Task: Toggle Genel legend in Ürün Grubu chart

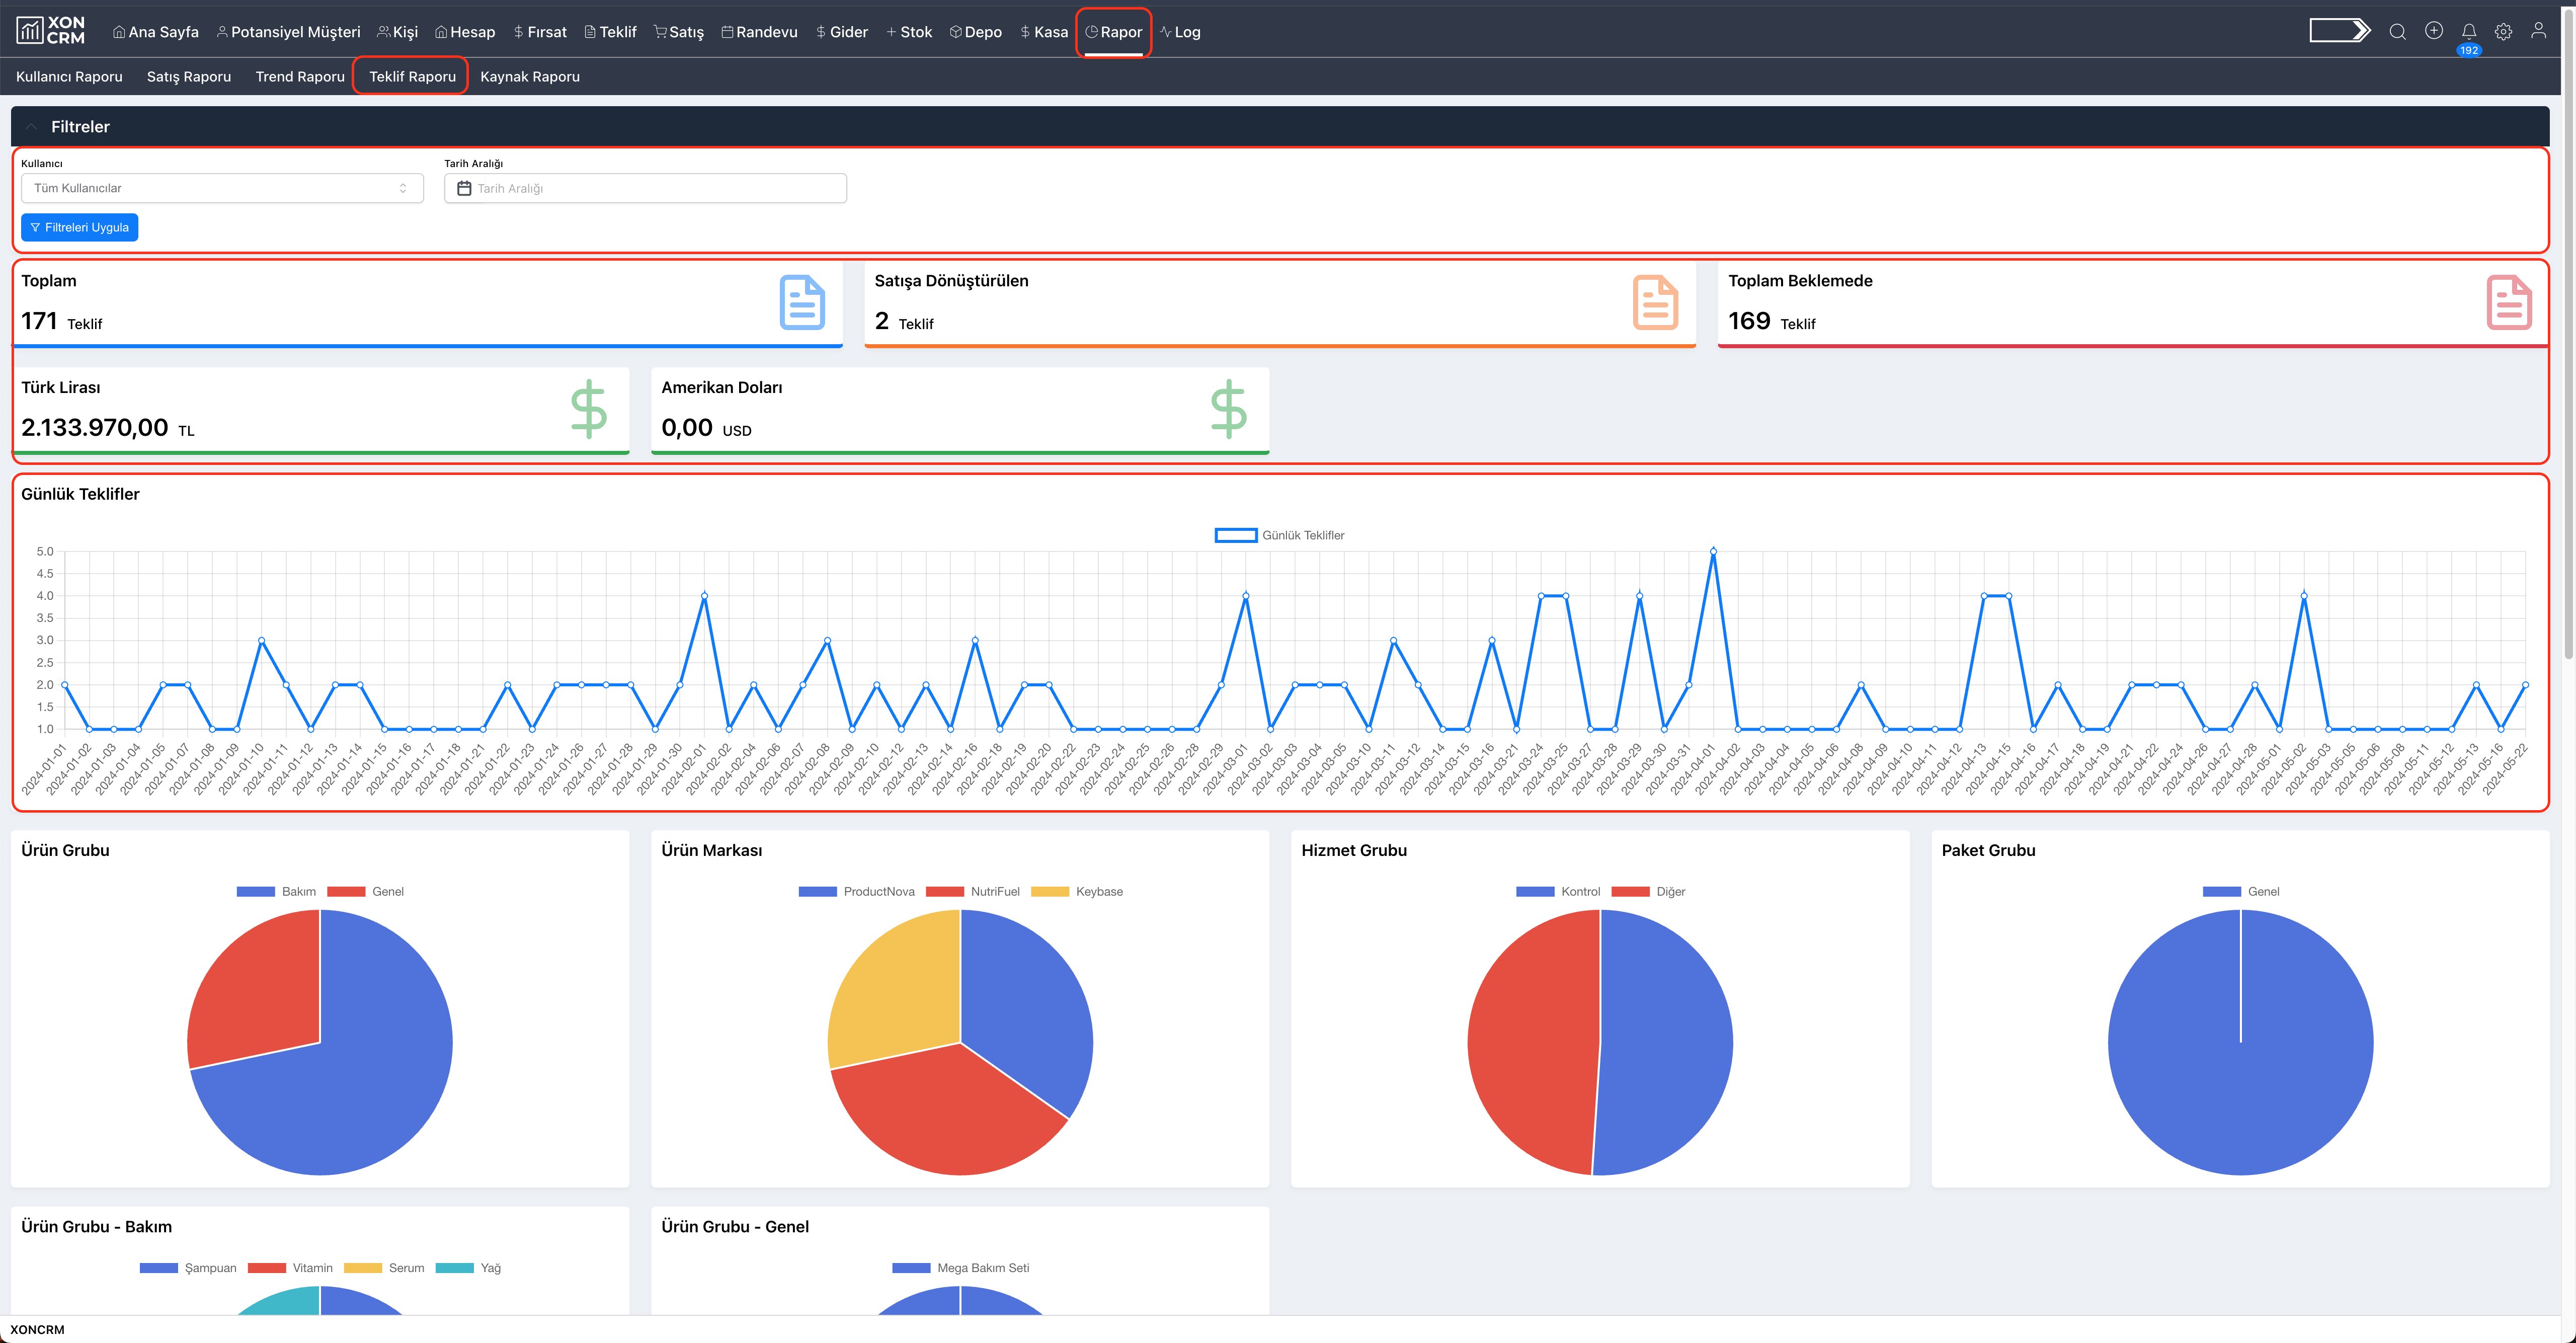Action: (365, 891)
